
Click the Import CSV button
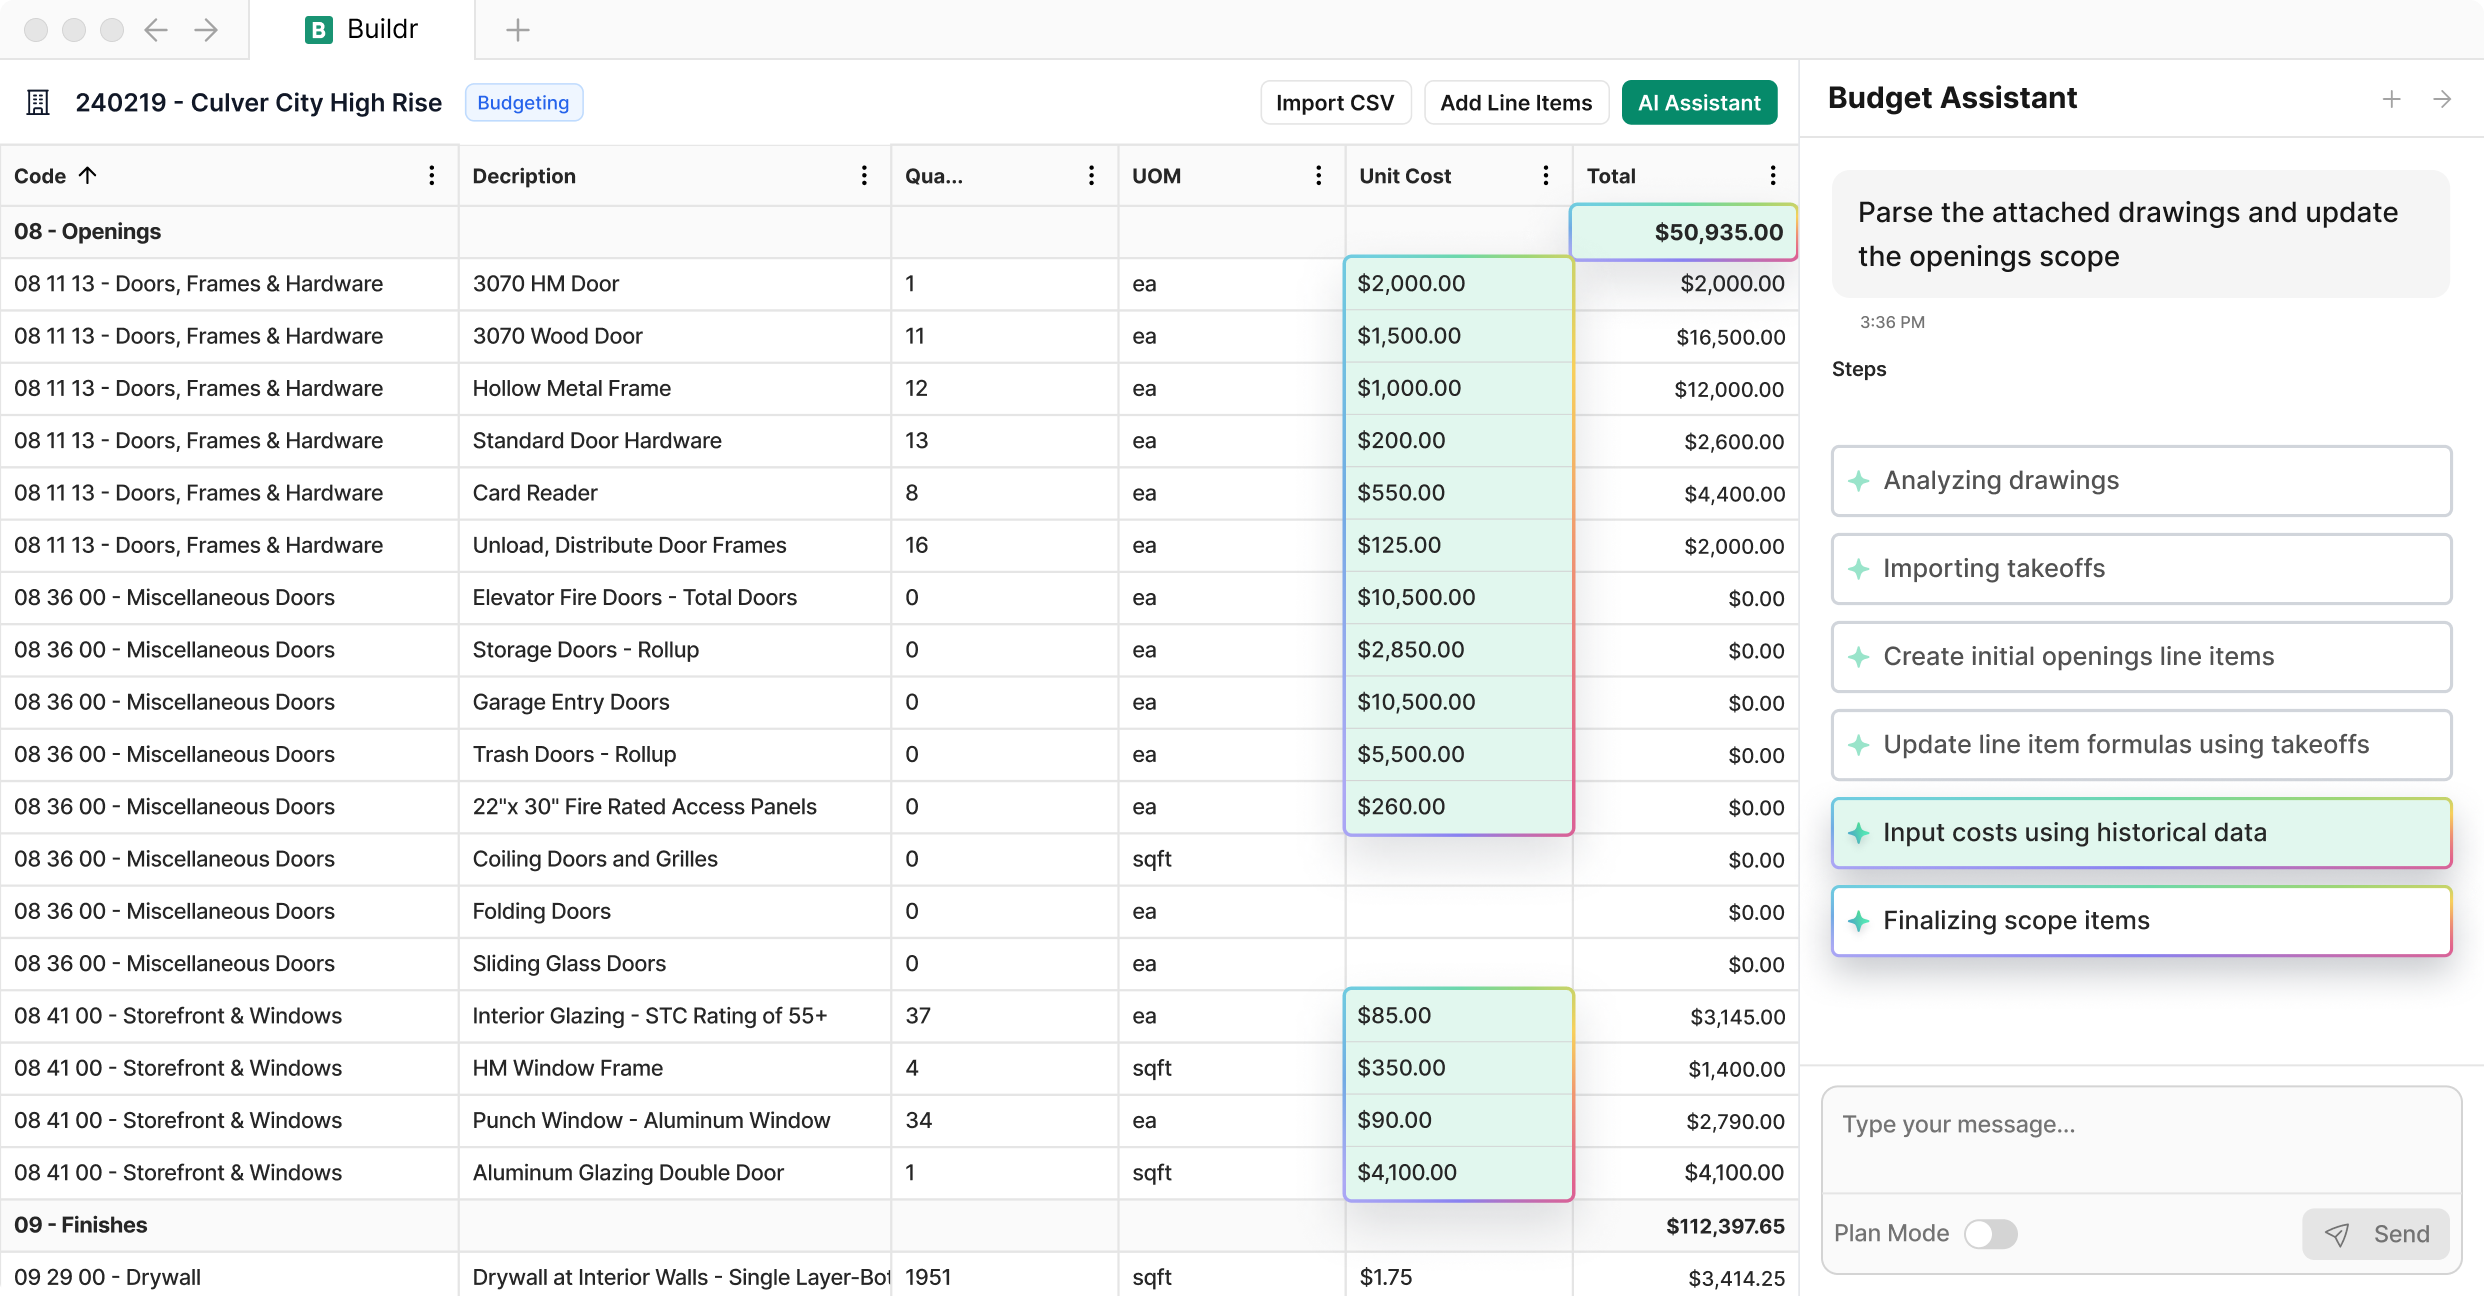click(x=1334, y=102)
